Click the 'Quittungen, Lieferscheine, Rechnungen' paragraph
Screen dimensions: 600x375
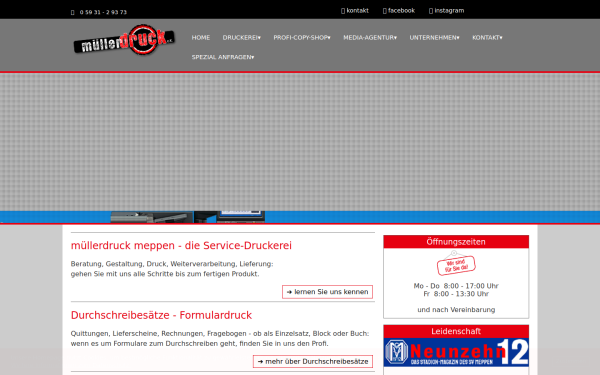[220, 339]
